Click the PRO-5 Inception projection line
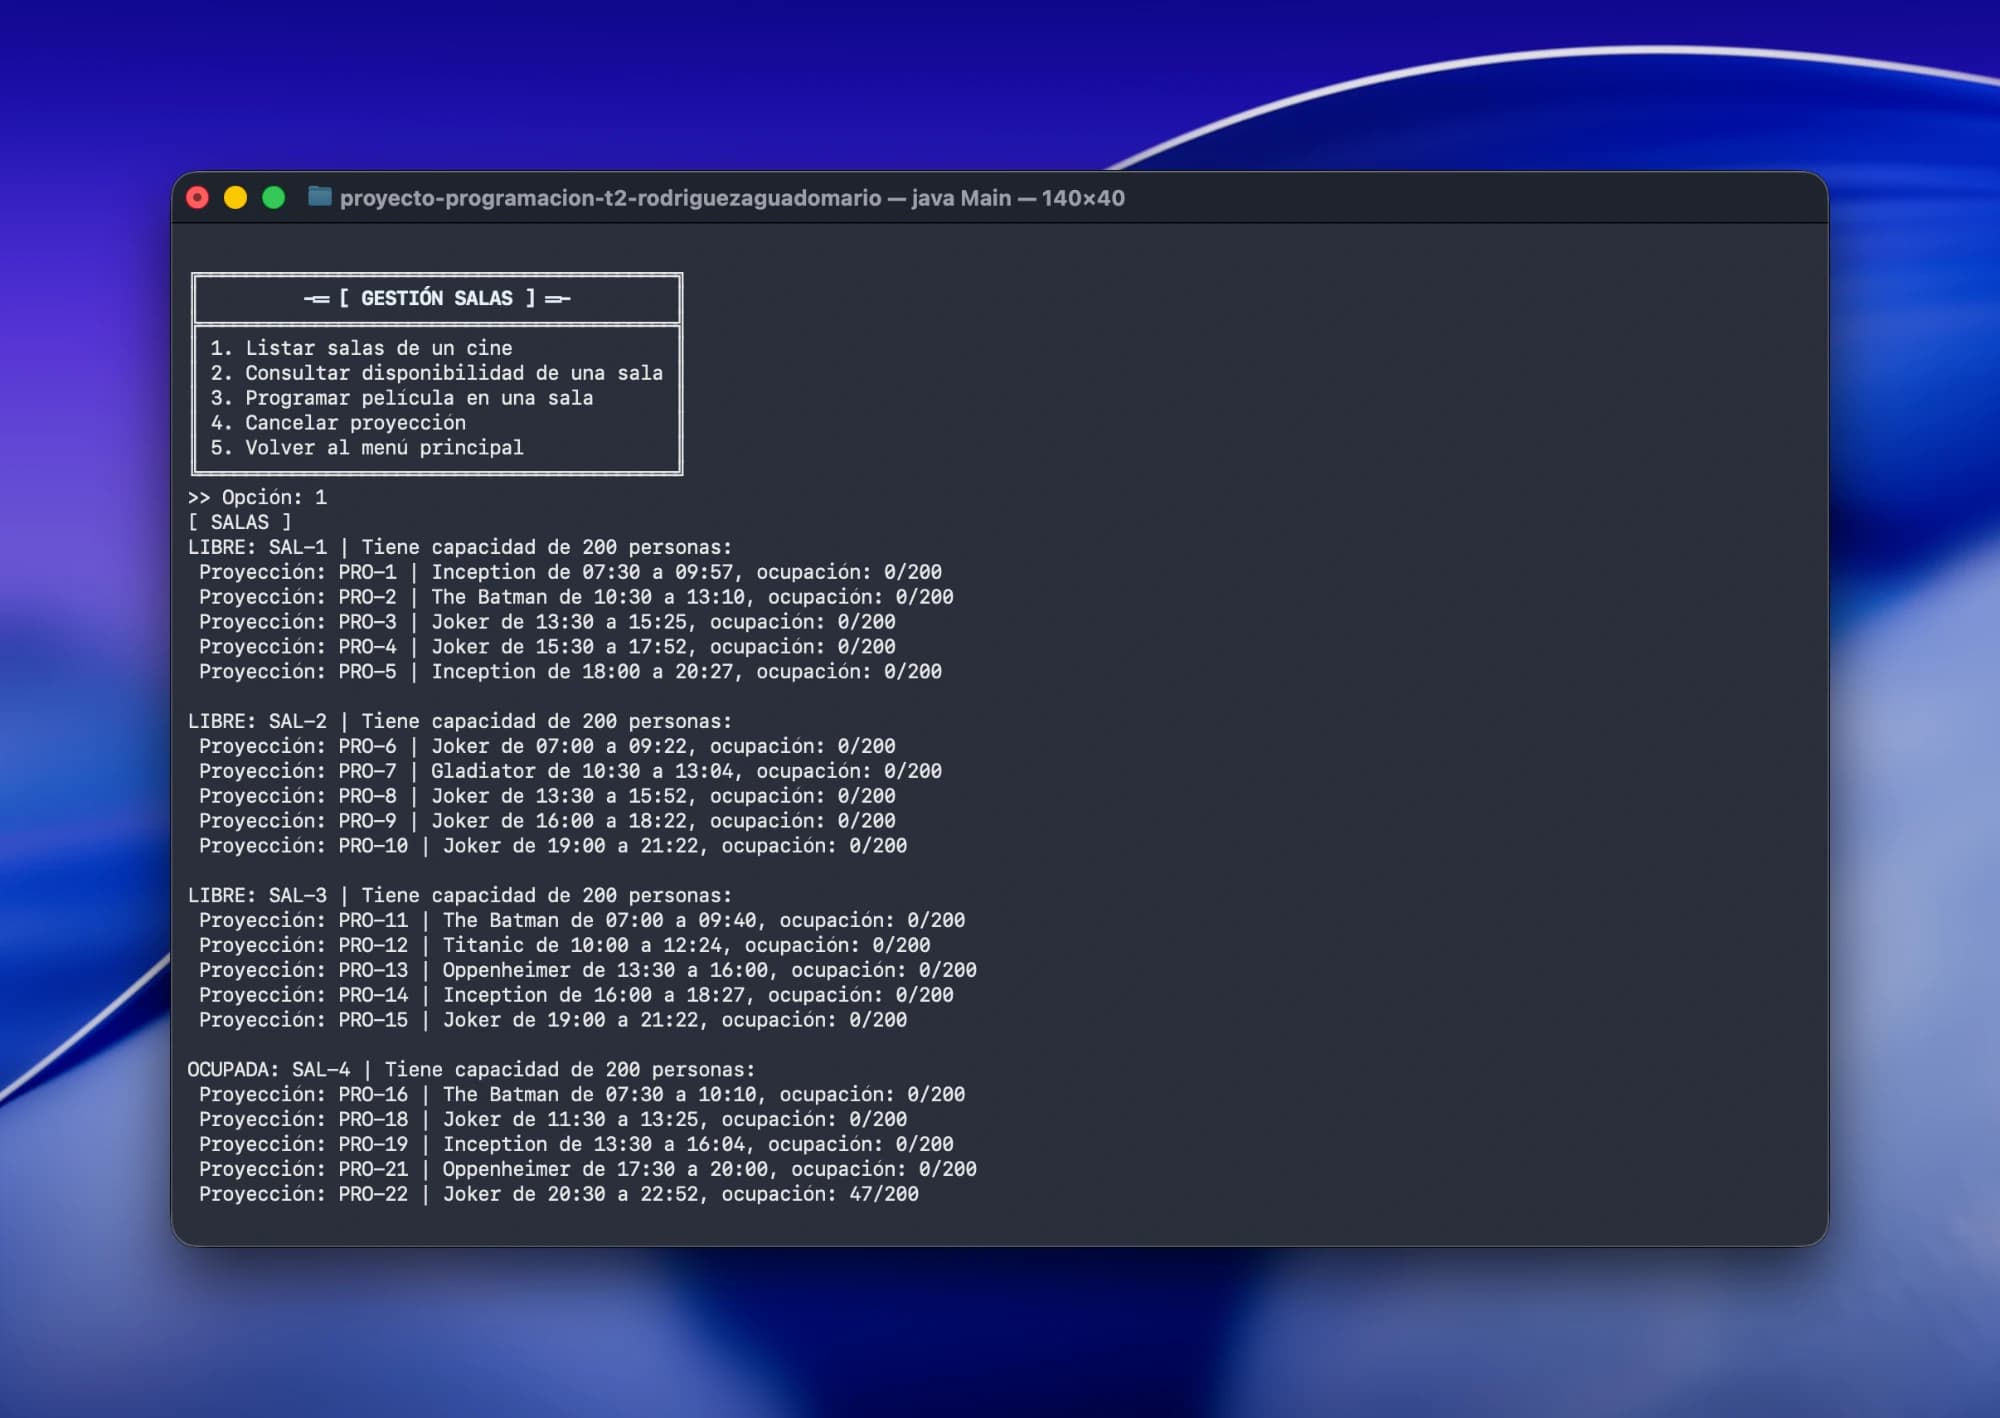Viewport: 2000px width, 1418px height. coord(570,672)
